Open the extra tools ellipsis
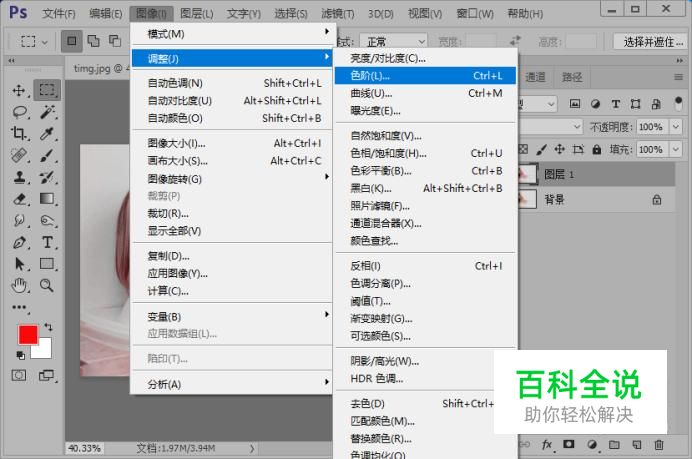Viewport: 692px width, 459px height. pos(19,307)
